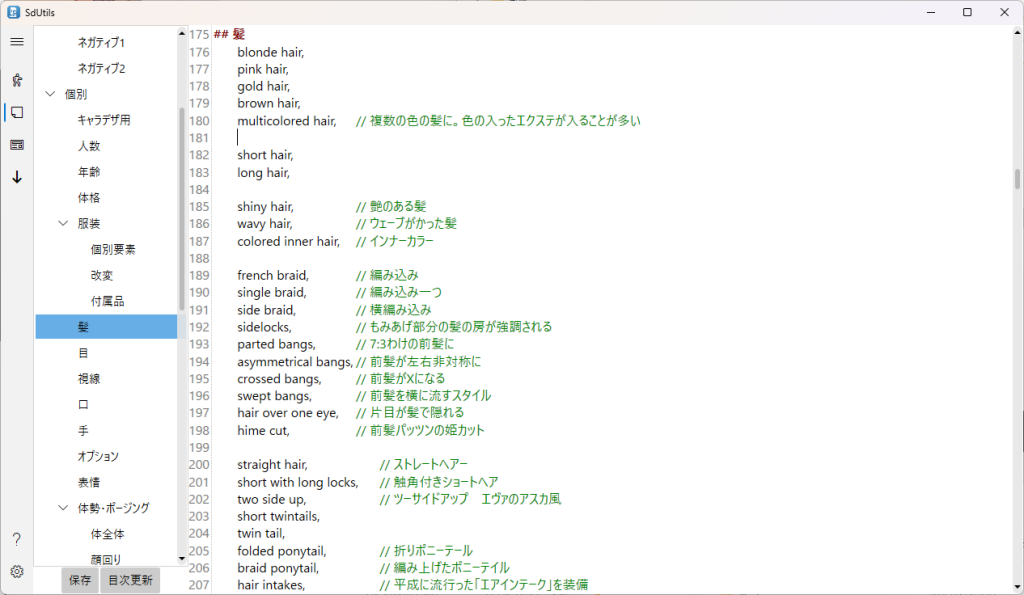
Task: Select 顔回り tree item
Action: 106,559
